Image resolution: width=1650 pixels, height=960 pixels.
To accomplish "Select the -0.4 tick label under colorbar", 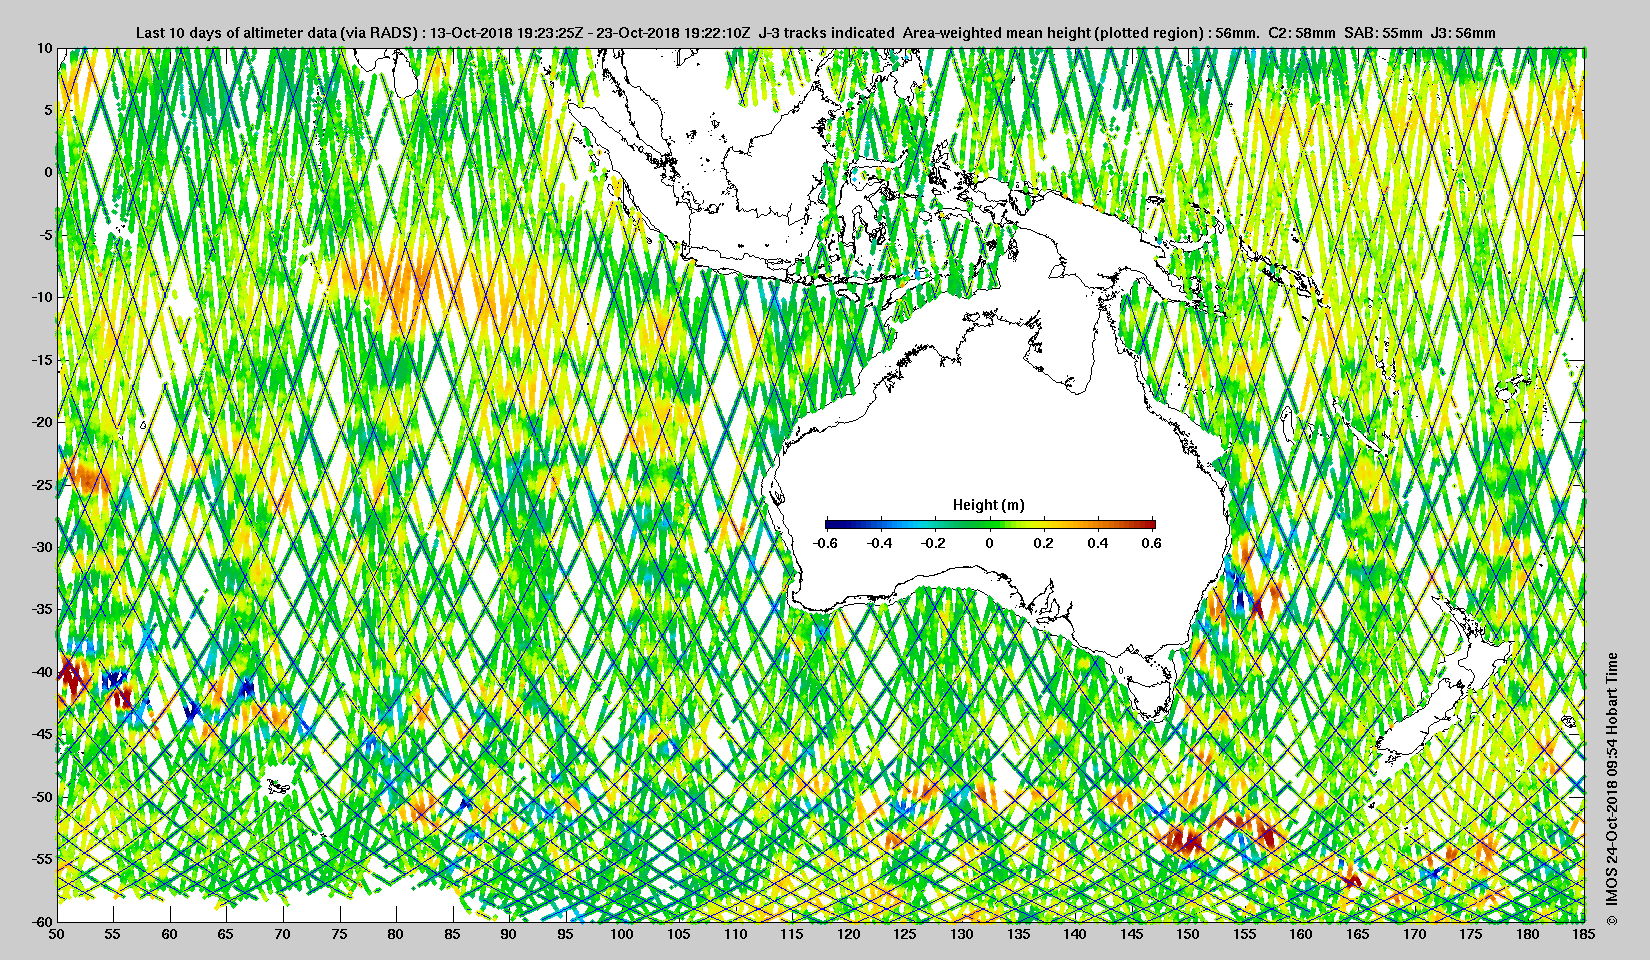I will click(x=880, y=543).
